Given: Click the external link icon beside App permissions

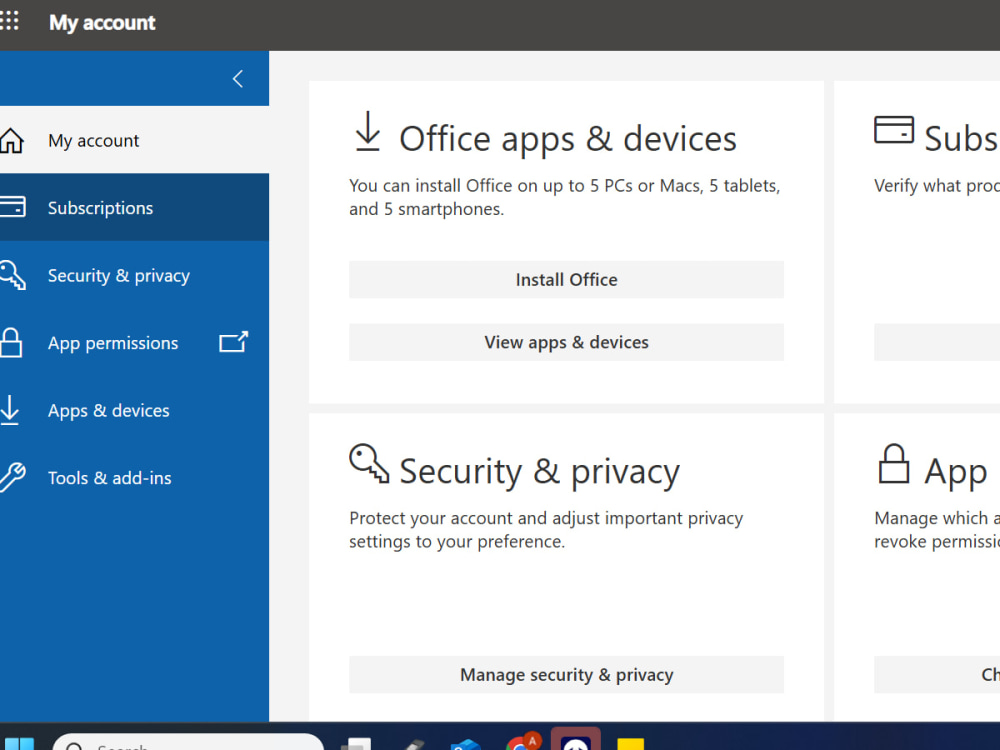Looking at the screenshot, I should pos(233,342).
